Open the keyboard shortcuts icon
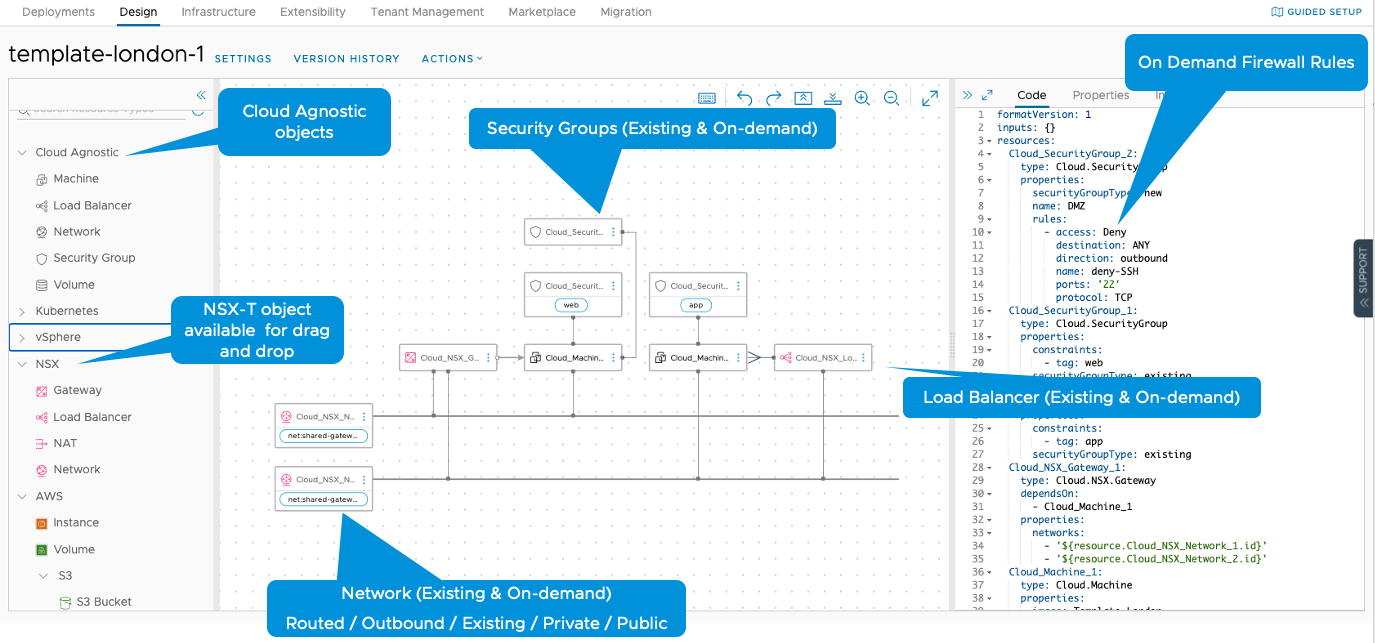Screen dimensions: 1375x643 pos(707,98)
